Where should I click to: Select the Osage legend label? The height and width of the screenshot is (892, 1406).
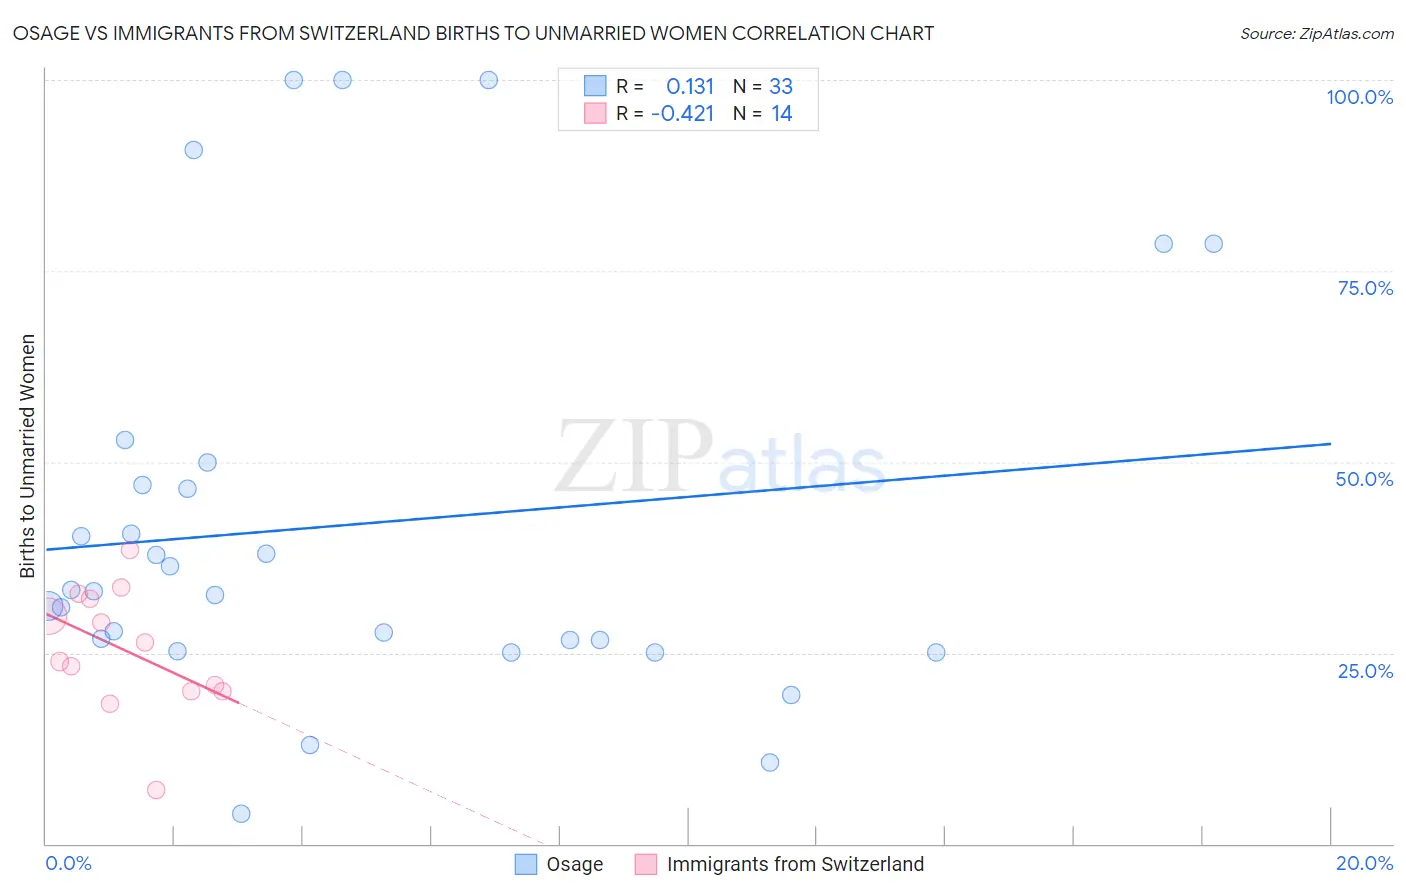point(575,864)
